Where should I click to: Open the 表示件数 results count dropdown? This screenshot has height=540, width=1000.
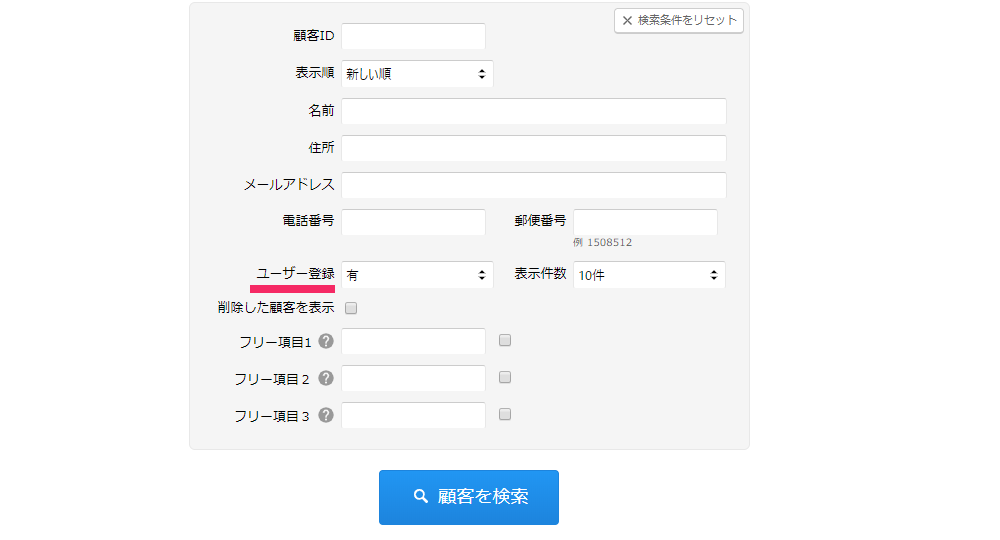tap(649, 275)
